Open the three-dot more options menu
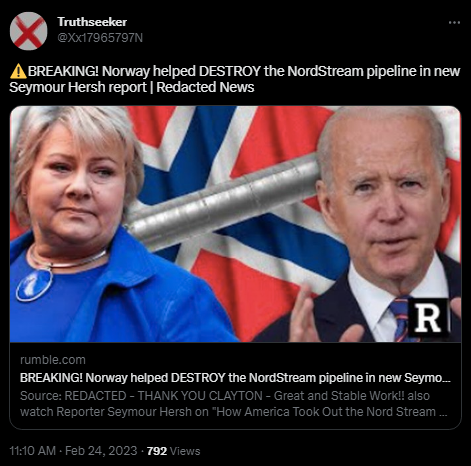 [454, 23]
